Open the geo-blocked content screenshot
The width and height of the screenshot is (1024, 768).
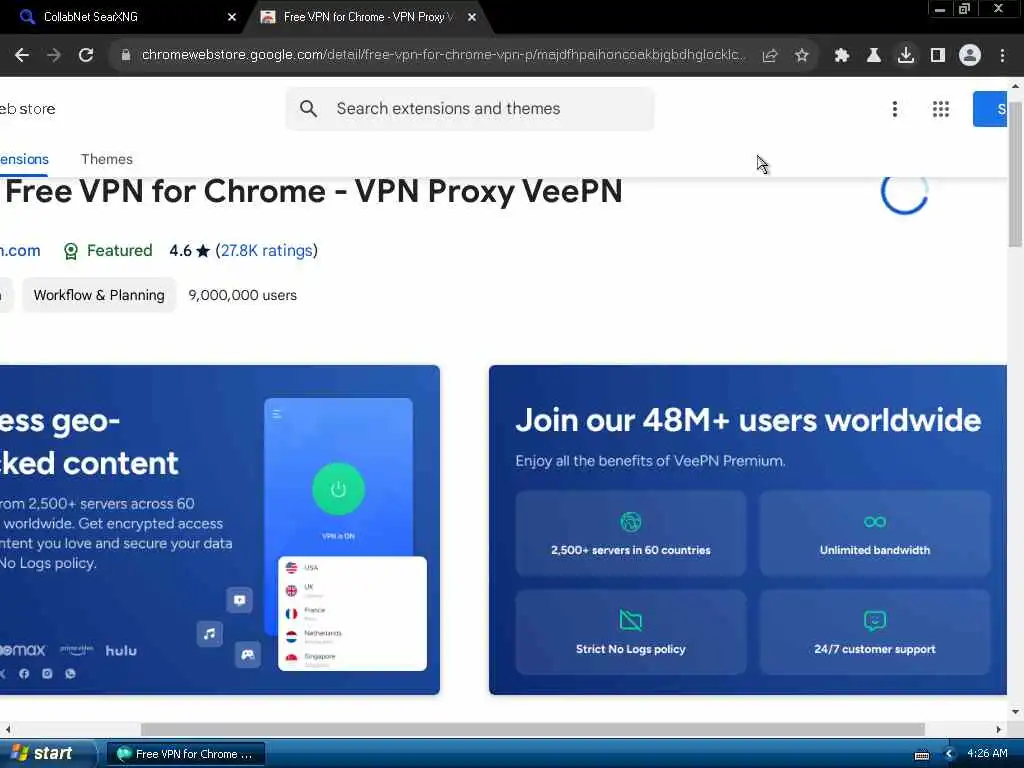point(219,530)
